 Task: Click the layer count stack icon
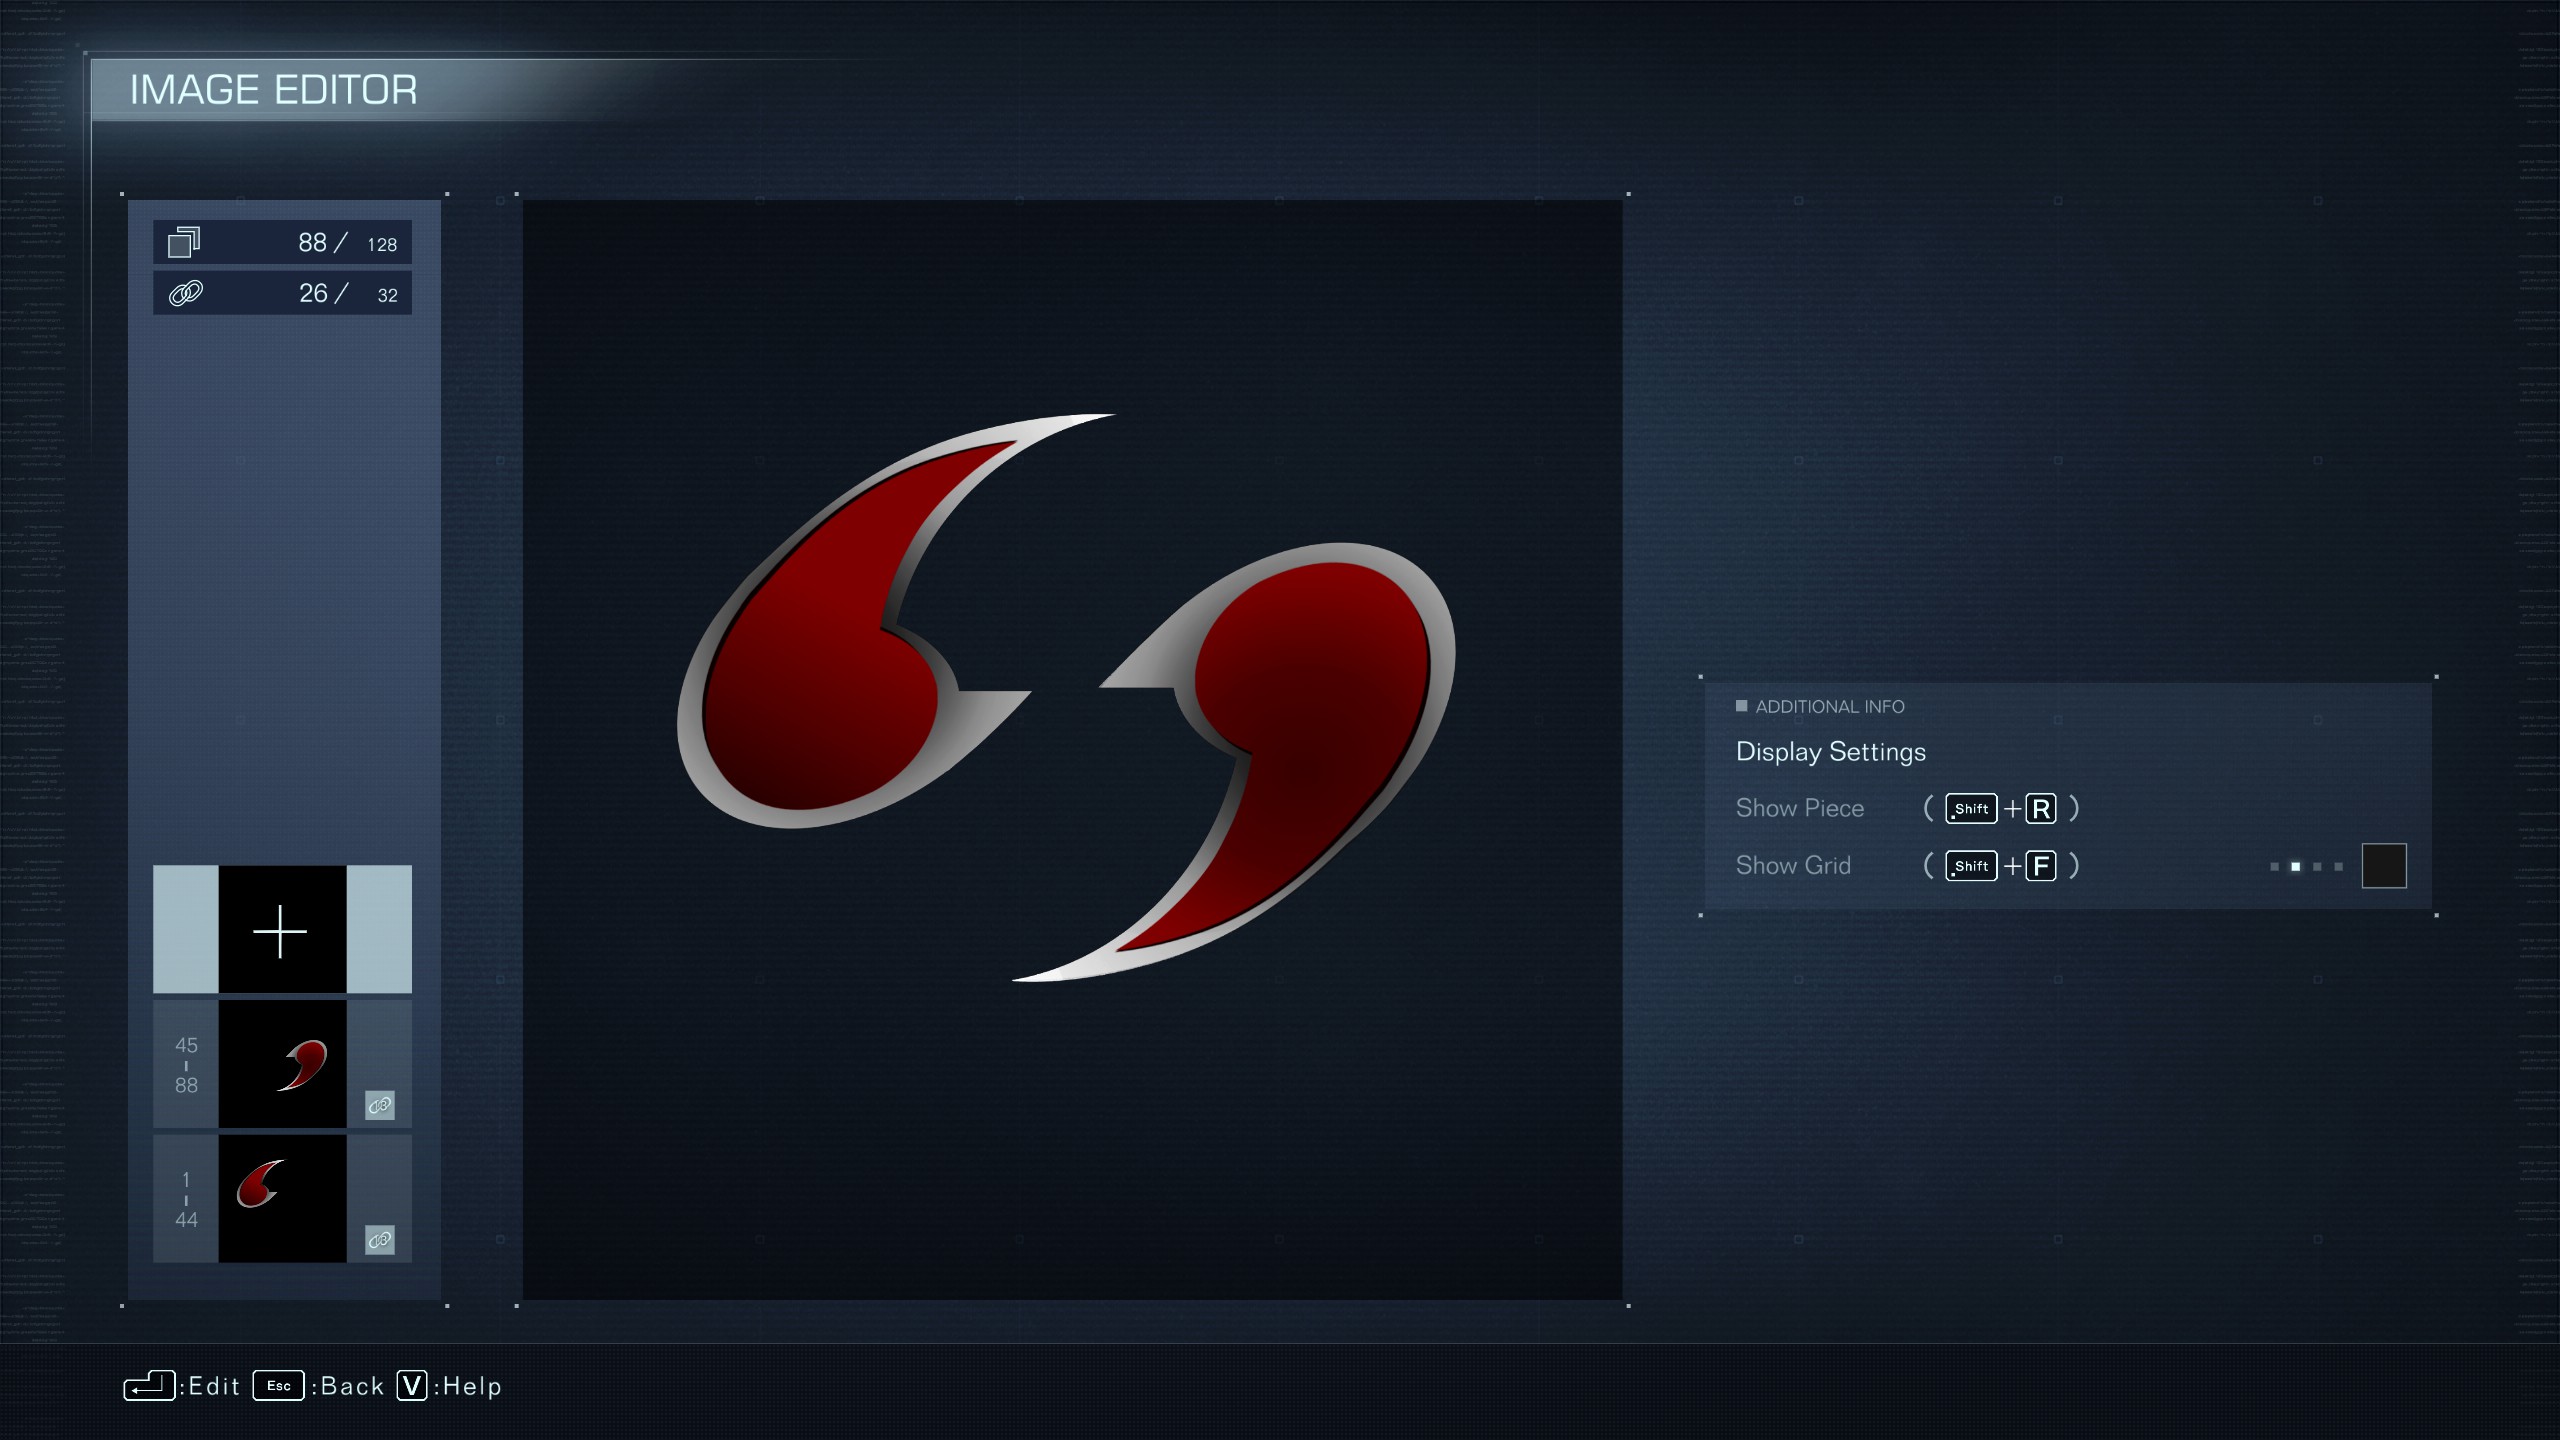click(x=184, y=242)
